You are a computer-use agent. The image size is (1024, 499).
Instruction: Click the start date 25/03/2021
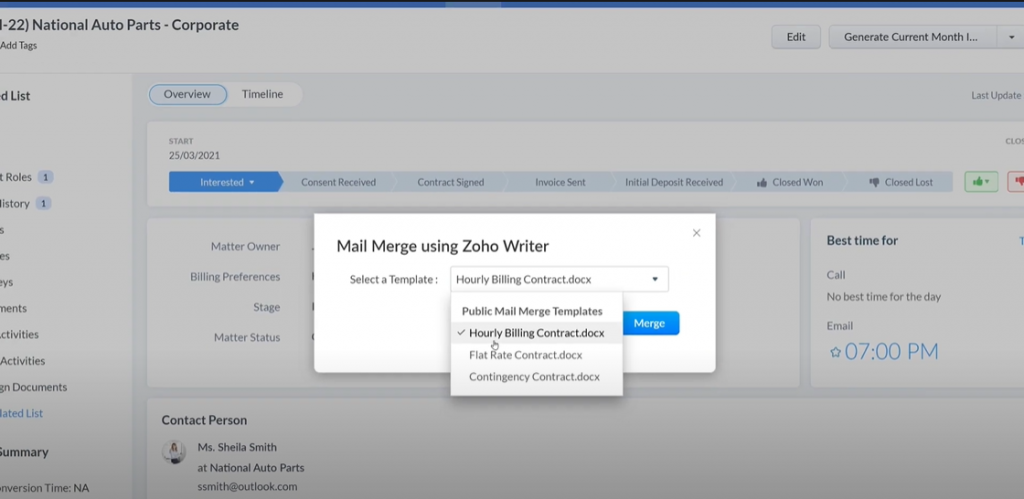pos(194,155)
